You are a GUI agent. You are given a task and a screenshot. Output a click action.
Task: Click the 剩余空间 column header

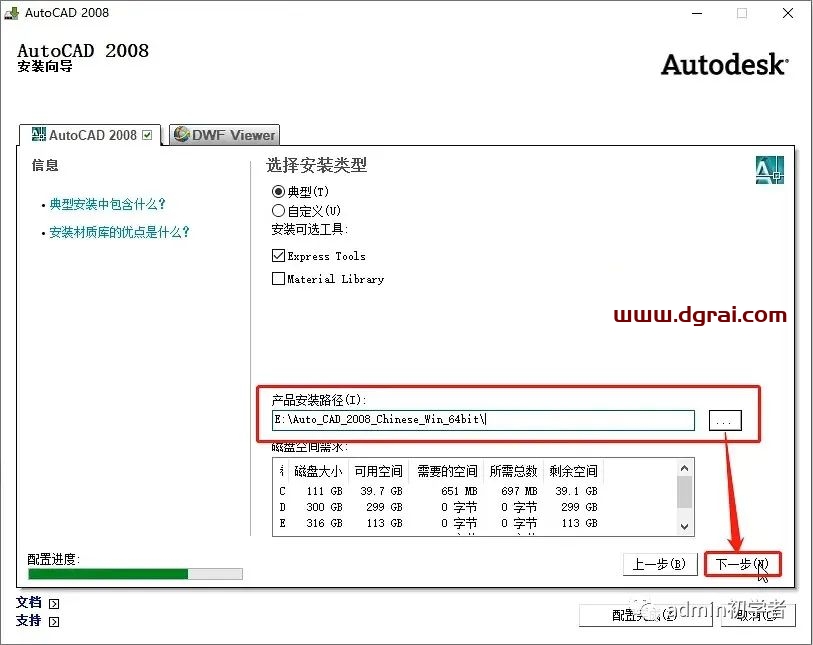point(573,471)
